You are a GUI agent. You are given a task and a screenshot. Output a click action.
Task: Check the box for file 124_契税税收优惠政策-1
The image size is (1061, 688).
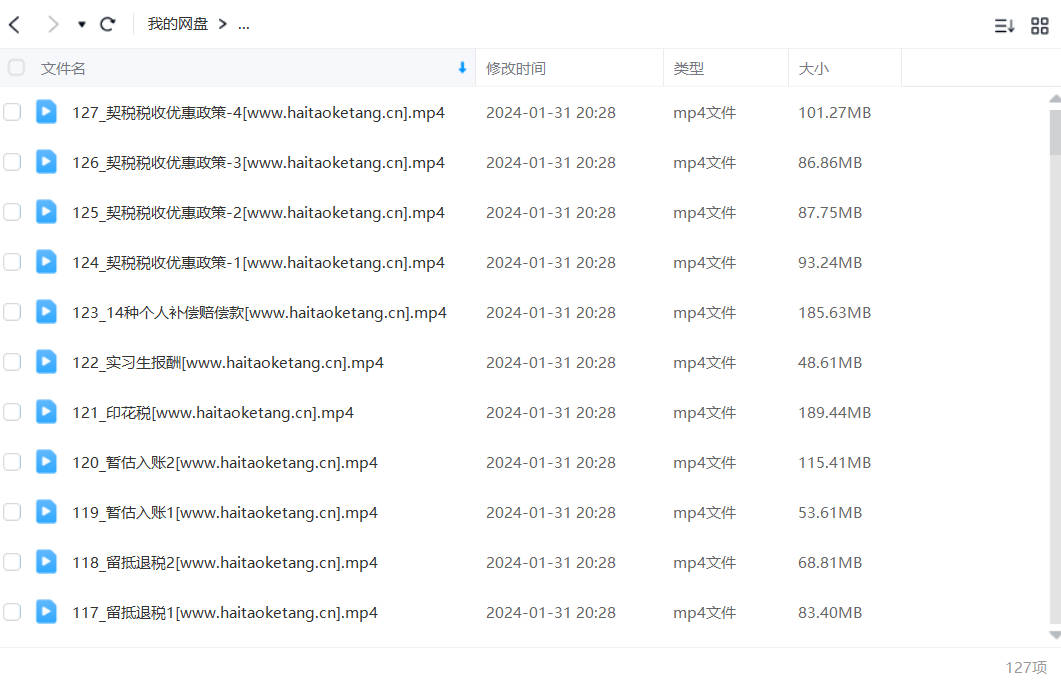pyautogui.click(x=12, y=262)
